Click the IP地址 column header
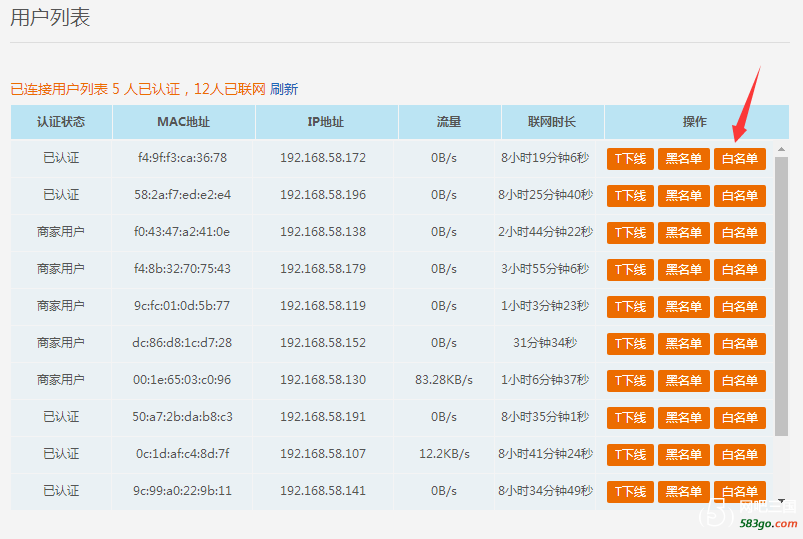Image resolution: width=803 pixels, height=539 pixels. 326,122
